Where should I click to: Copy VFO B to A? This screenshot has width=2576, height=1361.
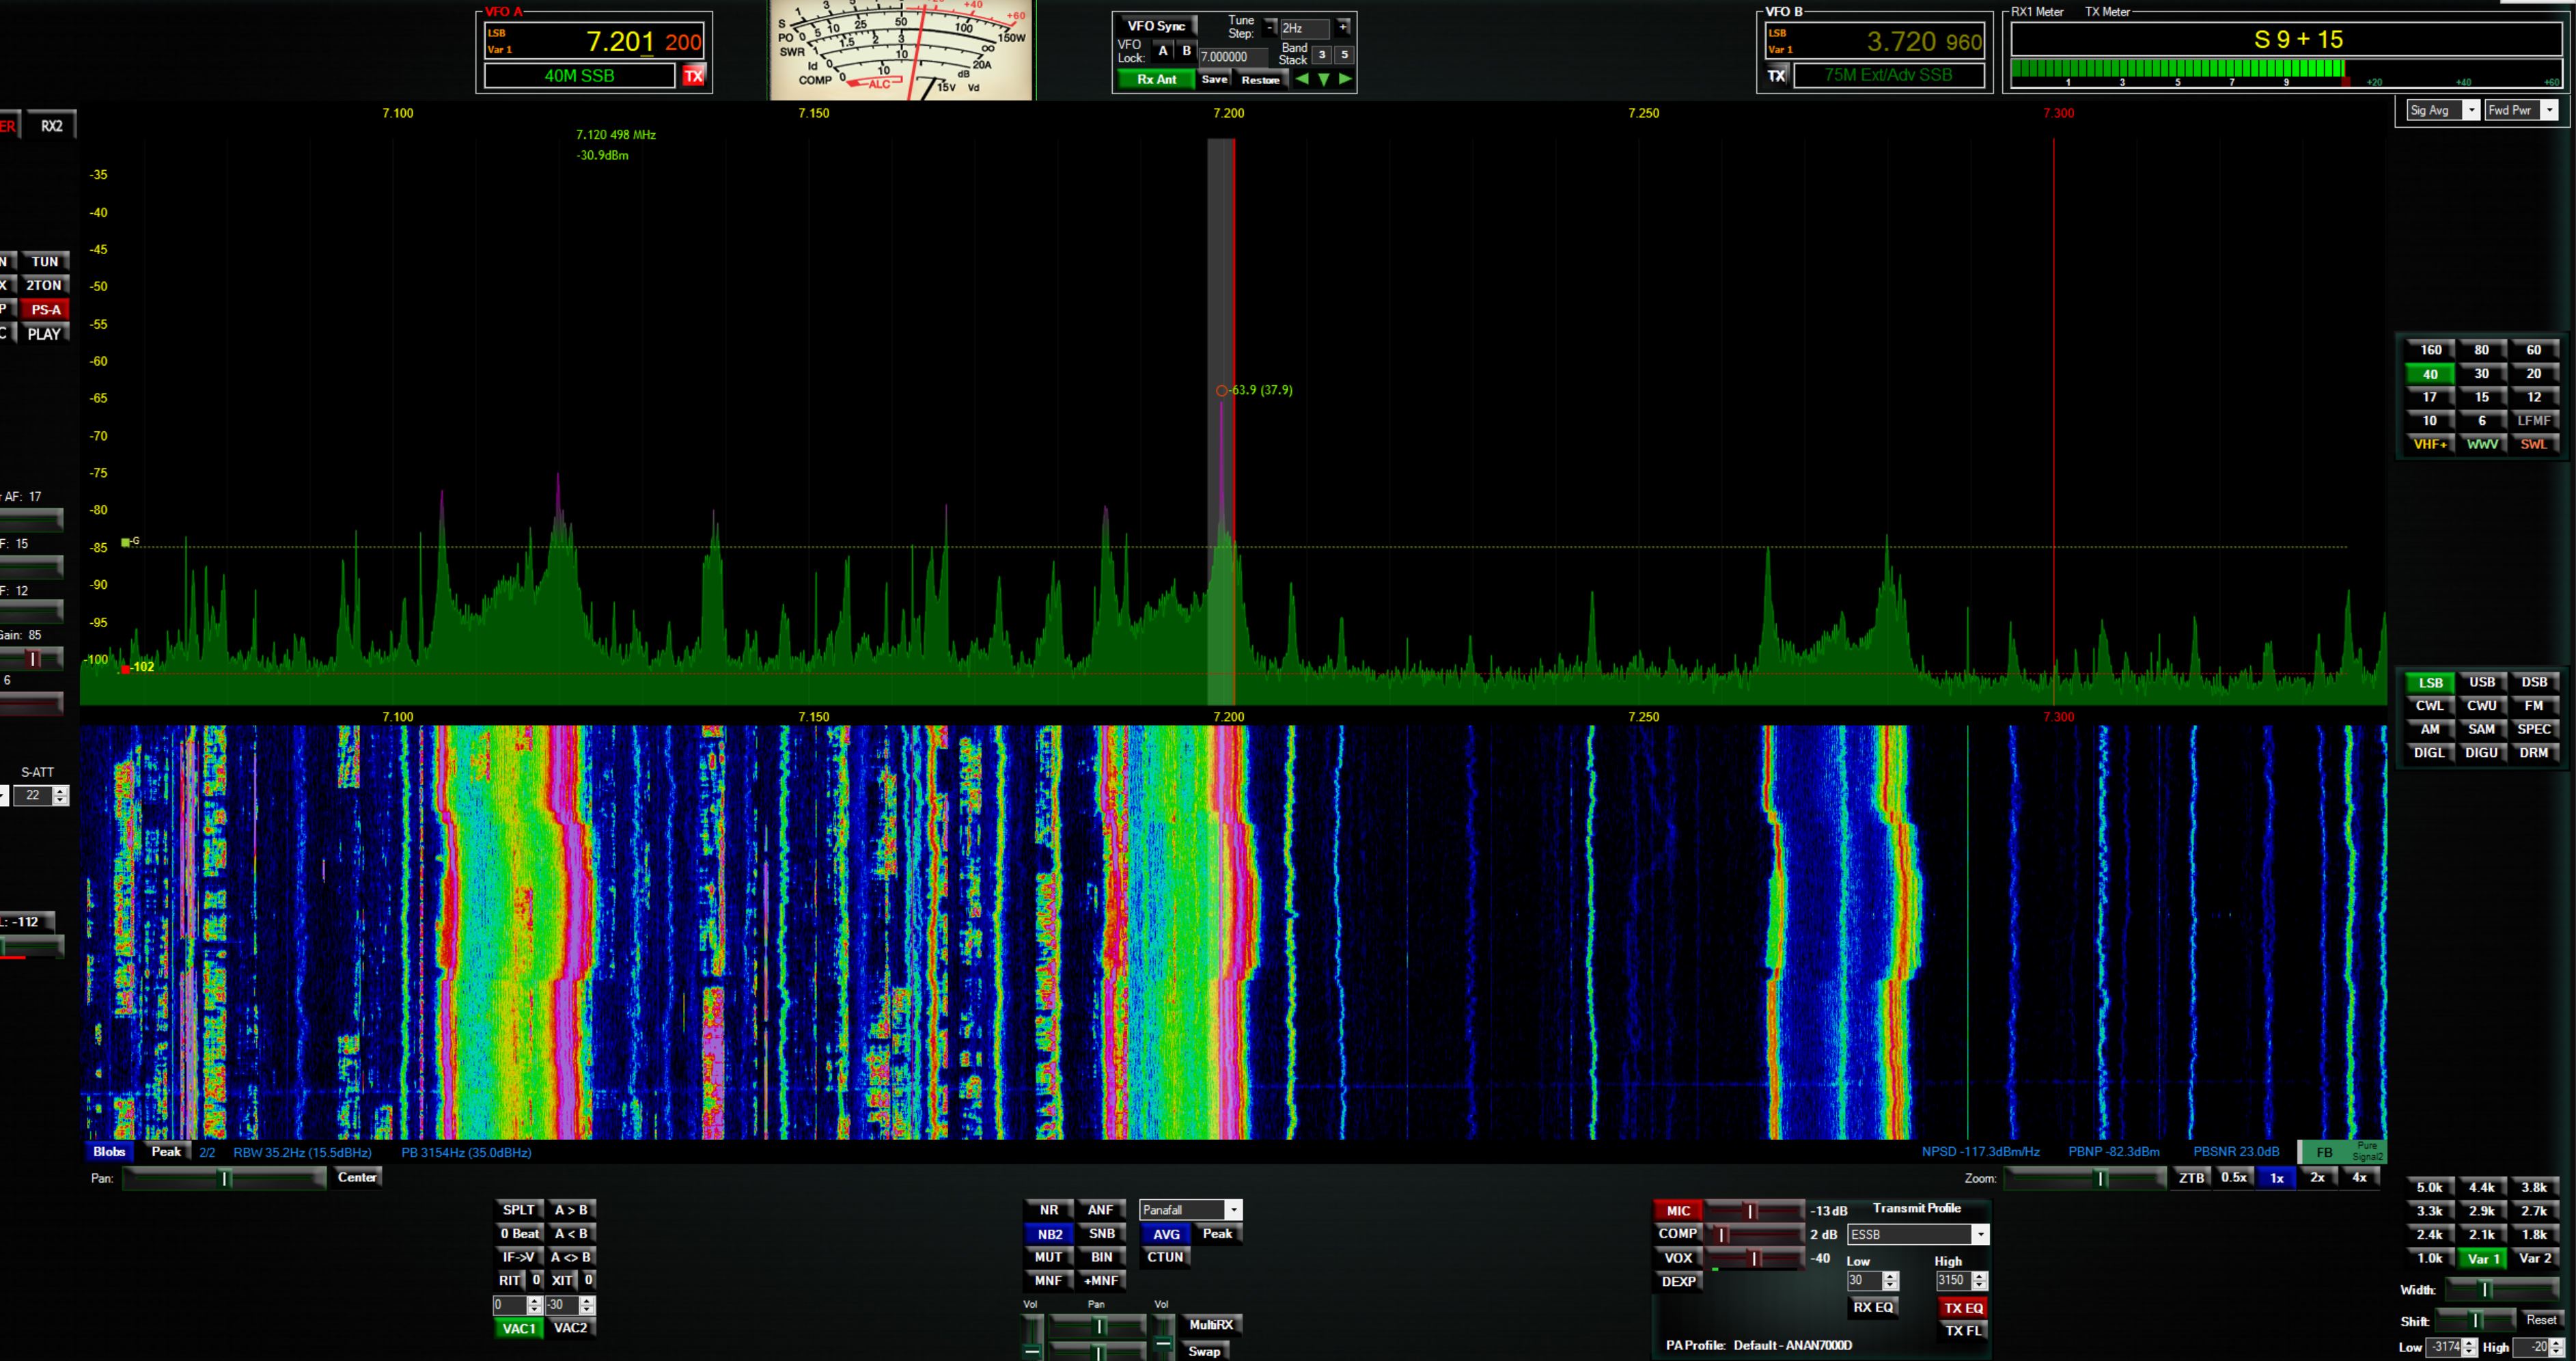tap(571, 1233)
